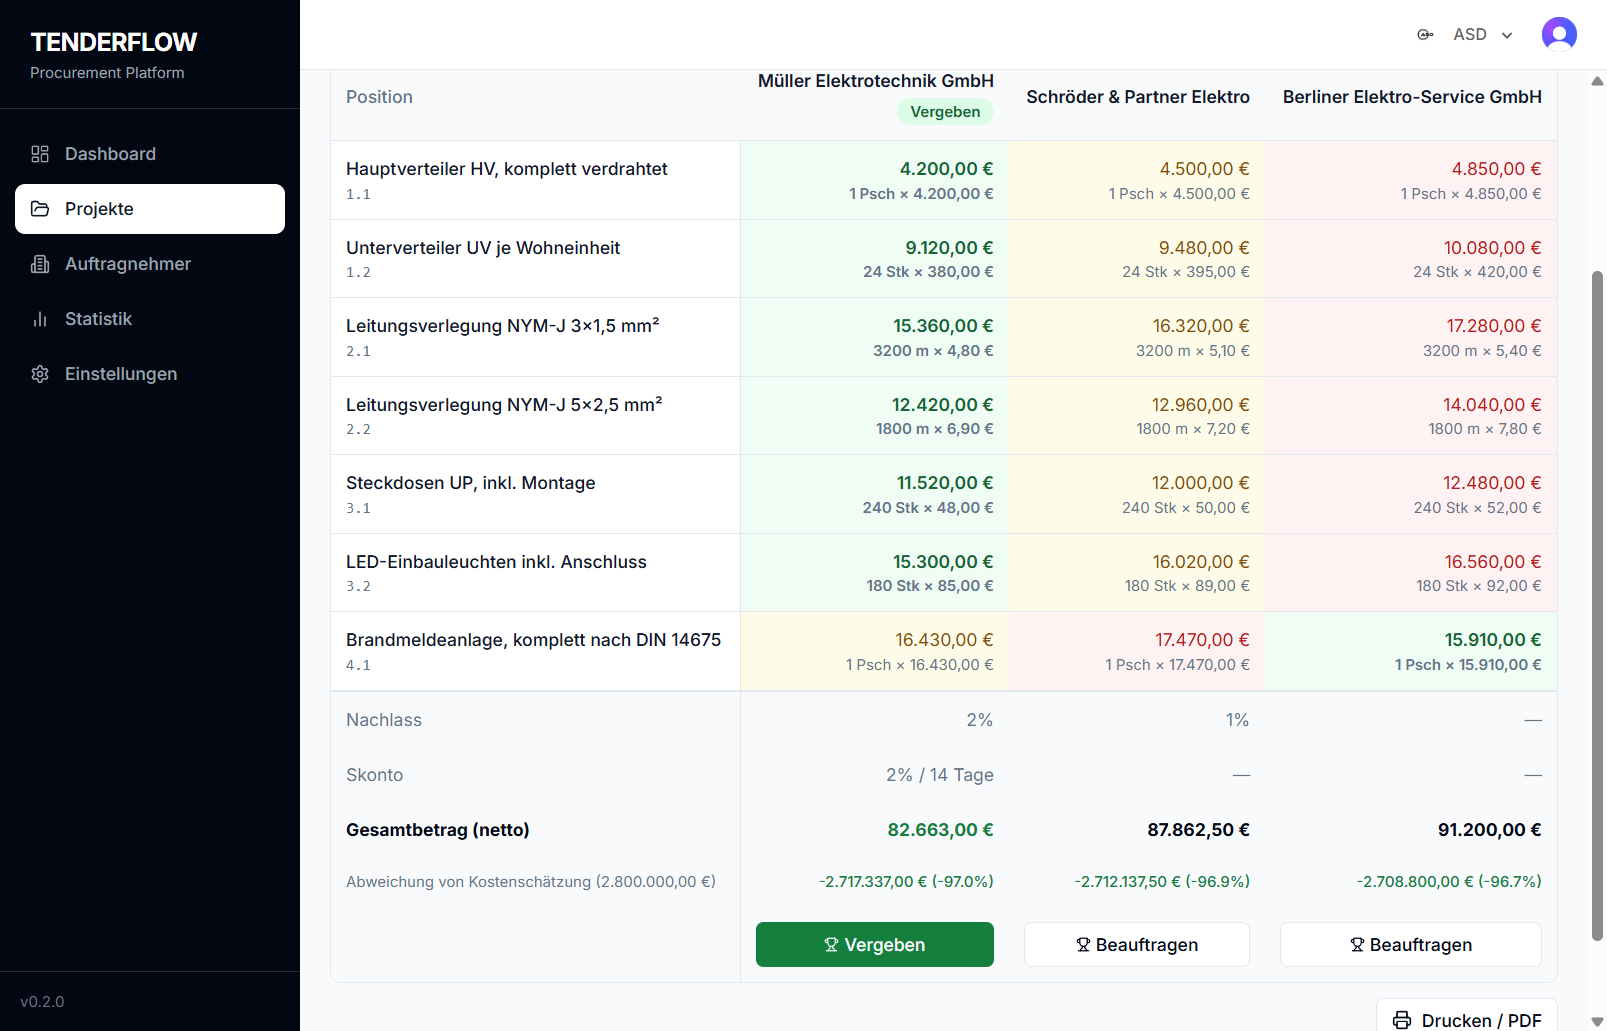The height and width of the screenshot is (1031, 1607).
Task: Click the Projekte folder icon
Action: pos(40,209)
